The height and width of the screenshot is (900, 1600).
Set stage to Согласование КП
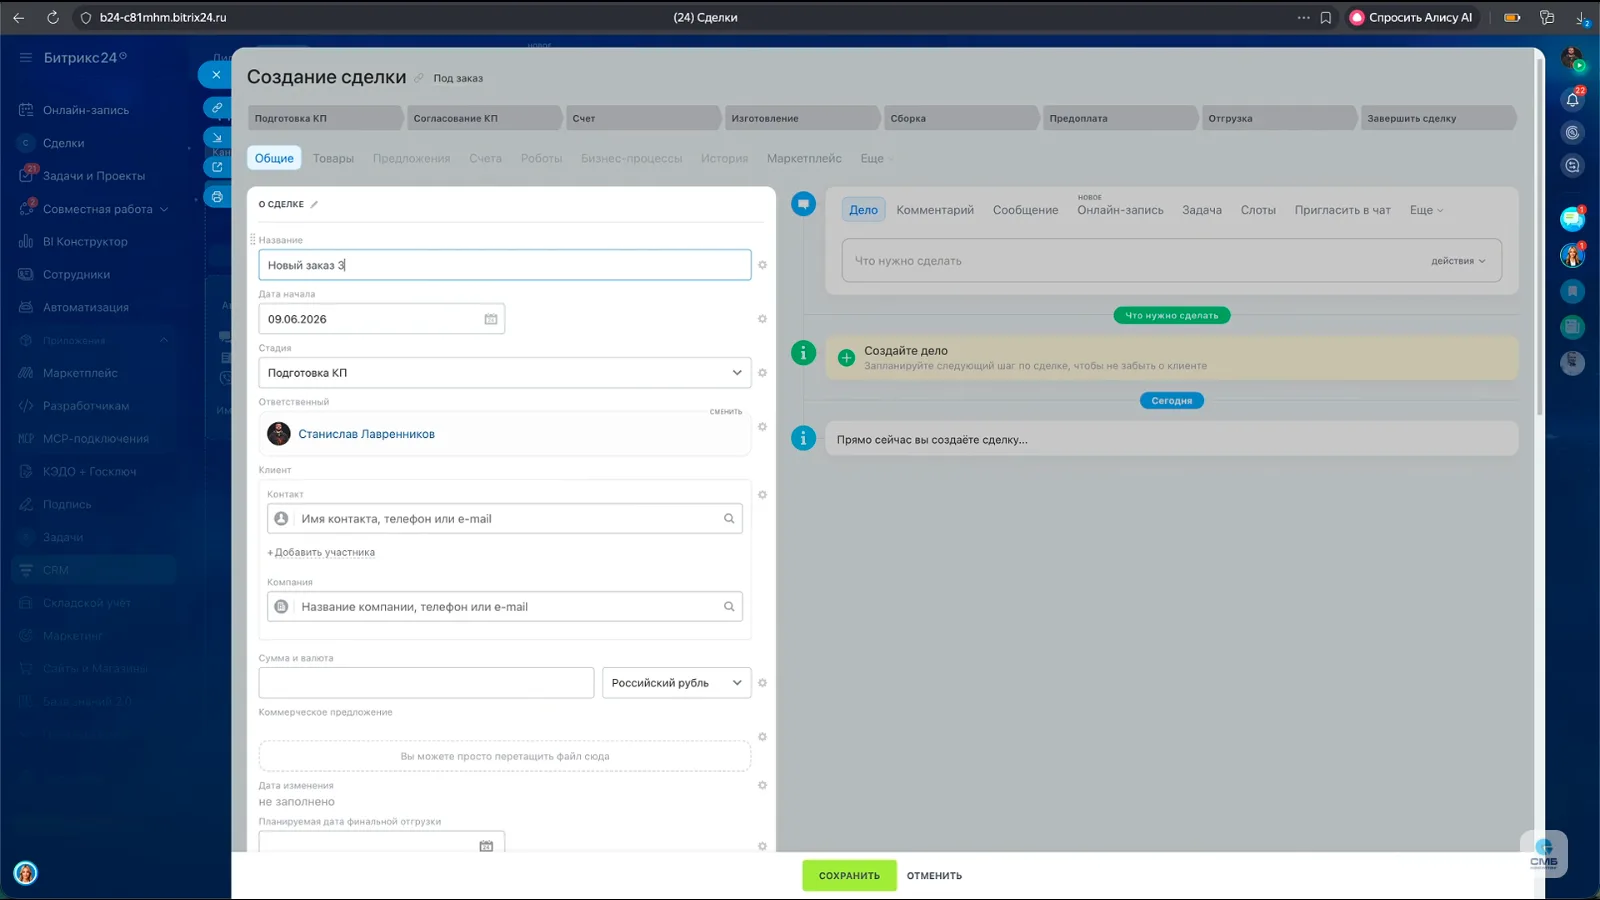(484, 118)
